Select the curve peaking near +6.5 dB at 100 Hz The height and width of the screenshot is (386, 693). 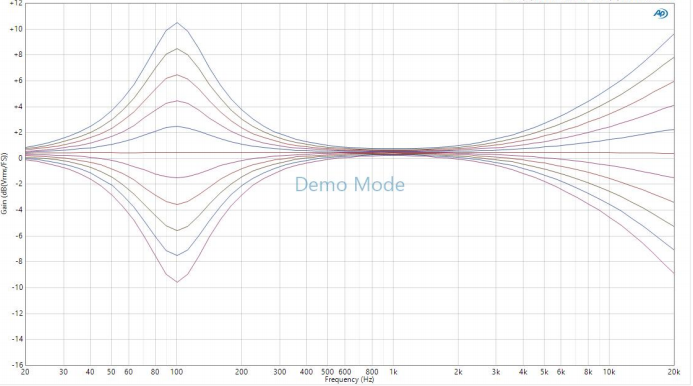tap(177, 75)
